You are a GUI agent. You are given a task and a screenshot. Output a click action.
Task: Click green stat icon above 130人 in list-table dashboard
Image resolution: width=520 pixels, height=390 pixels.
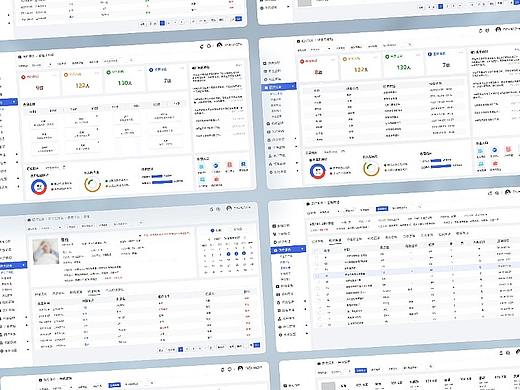387,57
